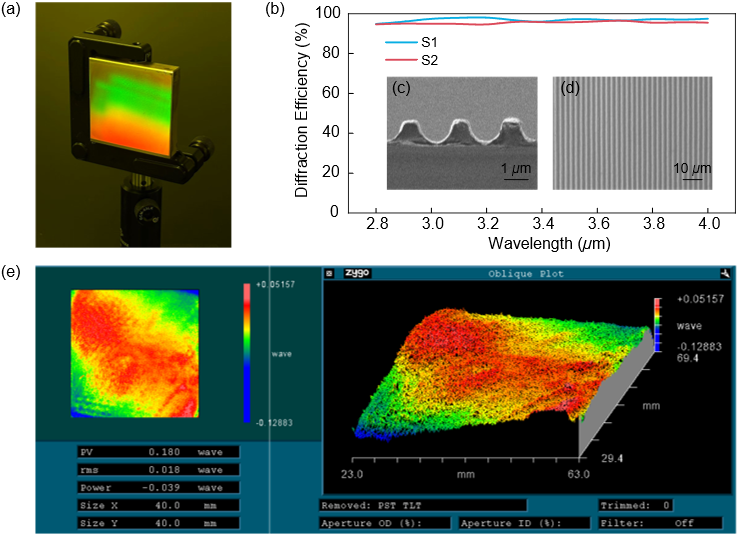
Task: Click the wrench icon on Oblique Plot window
Action: [x=723, y=273]
